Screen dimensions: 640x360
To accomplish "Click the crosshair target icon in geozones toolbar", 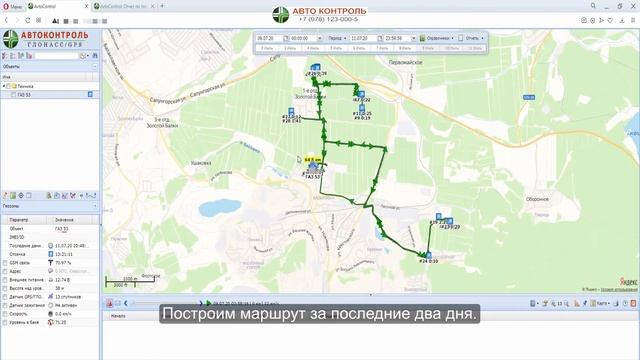I will [x=21, y=196].
